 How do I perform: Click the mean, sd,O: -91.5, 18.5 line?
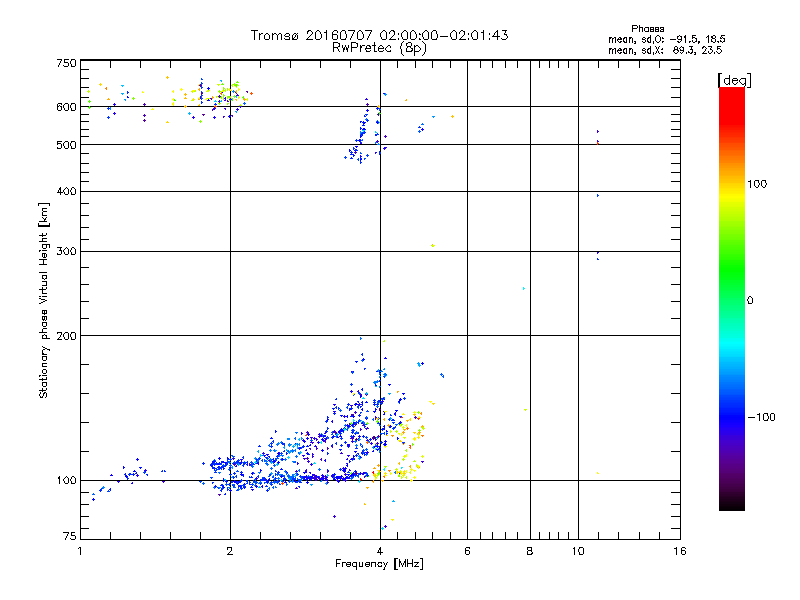[666, 39]
